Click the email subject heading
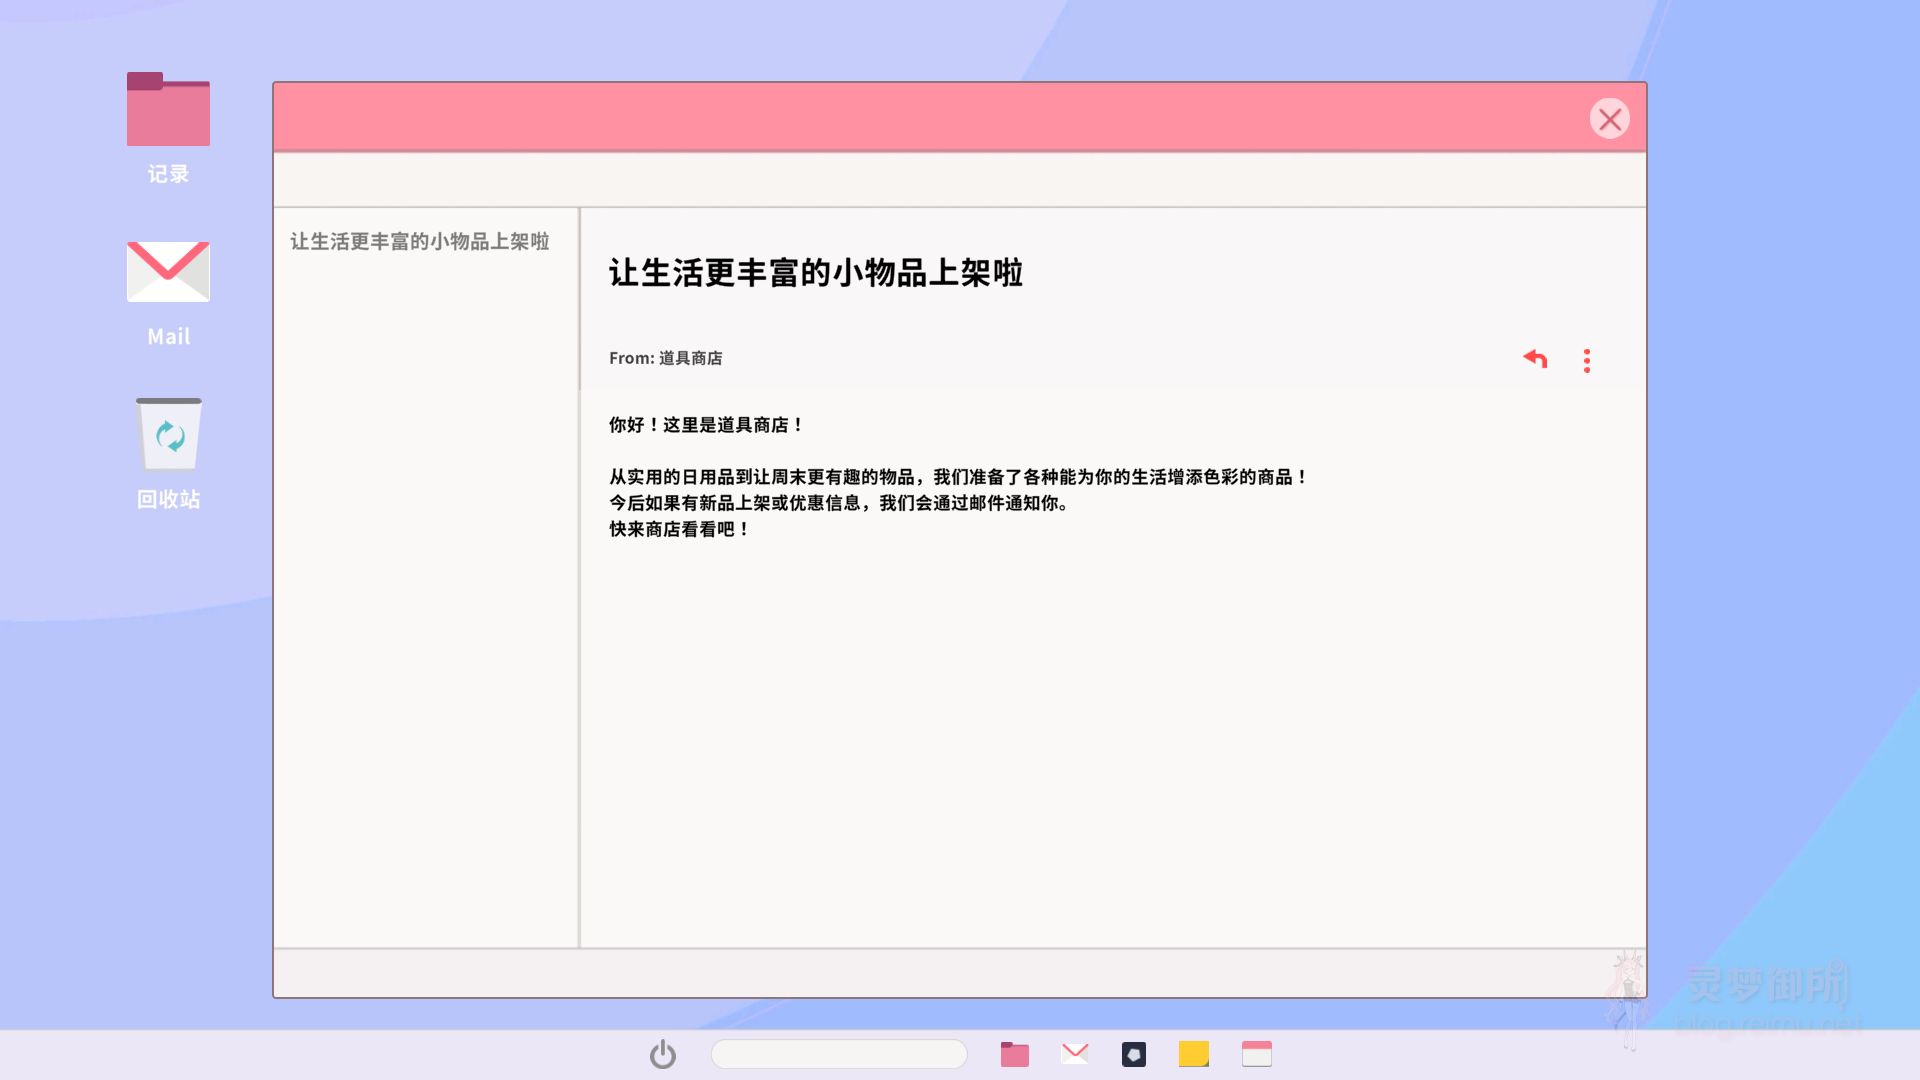Image resolution: width=1920 pixels, height=1080 pixels. click(x=816, y=273)
